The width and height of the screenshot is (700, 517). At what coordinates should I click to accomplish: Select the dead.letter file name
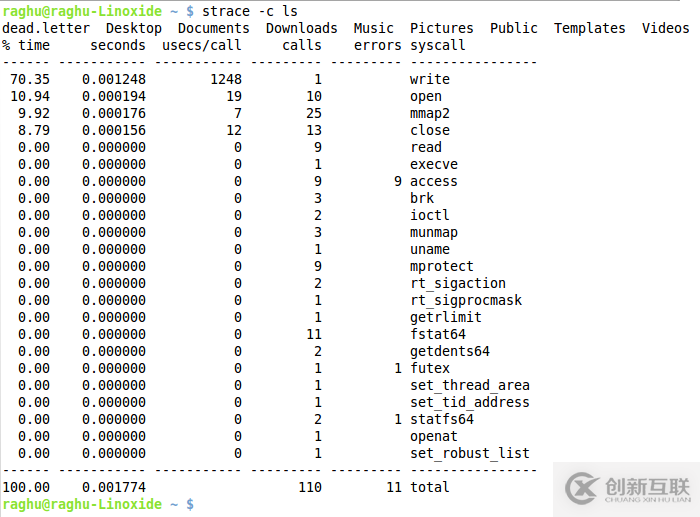pyautogui.click(x=46, y=28)
